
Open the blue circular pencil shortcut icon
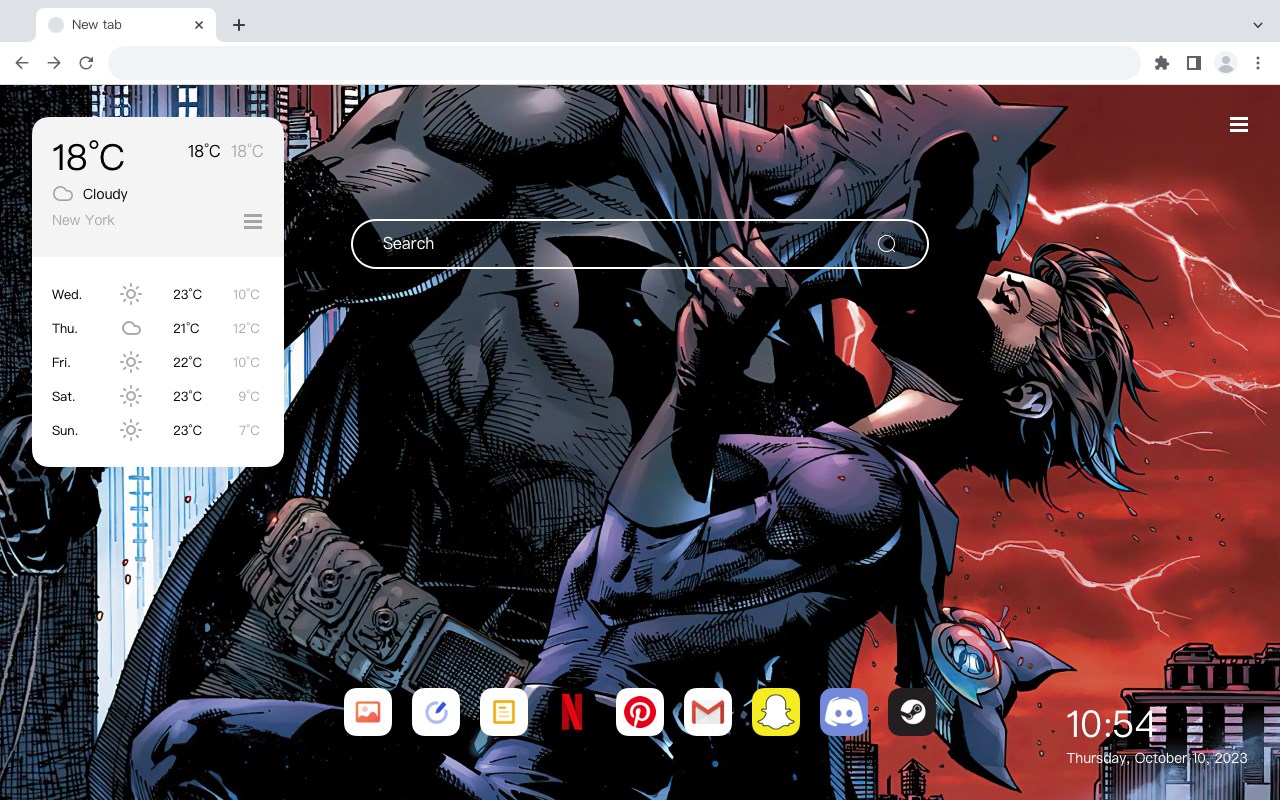click(436, 712)
